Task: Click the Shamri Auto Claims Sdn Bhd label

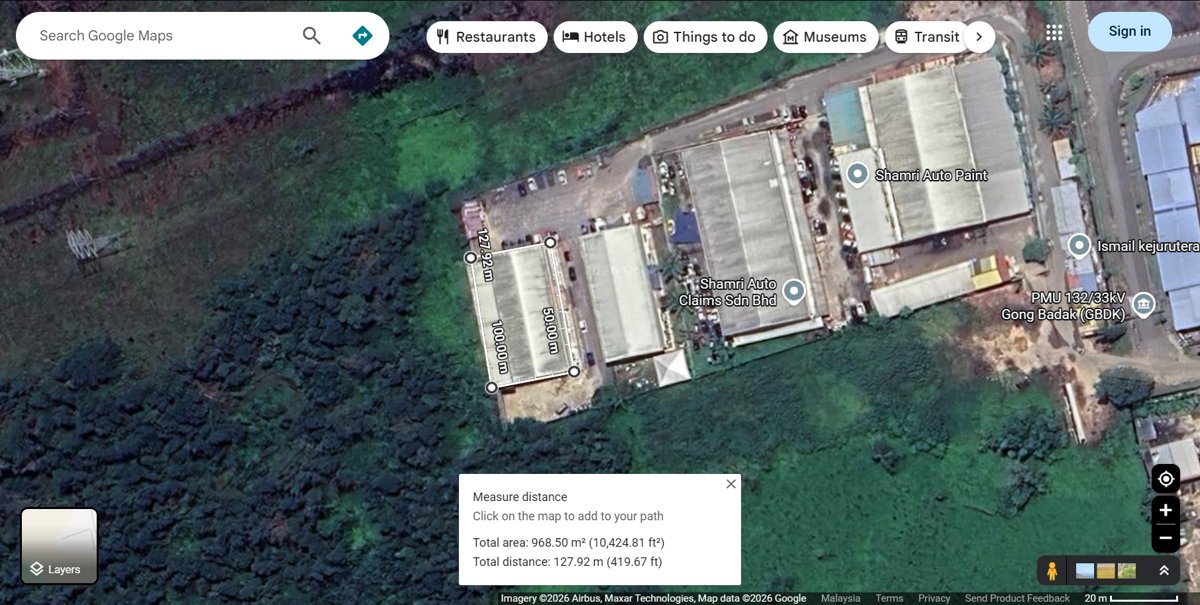Action: (x=728, y=292)
